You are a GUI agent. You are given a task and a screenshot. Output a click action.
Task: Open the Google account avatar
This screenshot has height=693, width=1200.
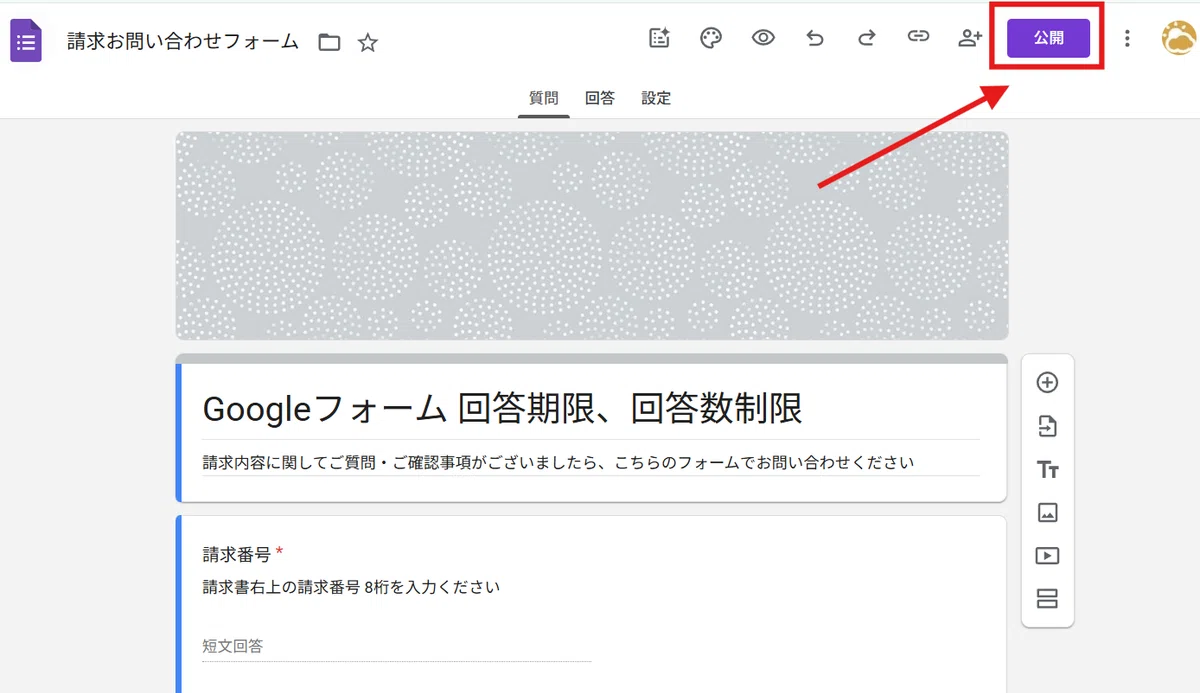tap(1178, 39)
